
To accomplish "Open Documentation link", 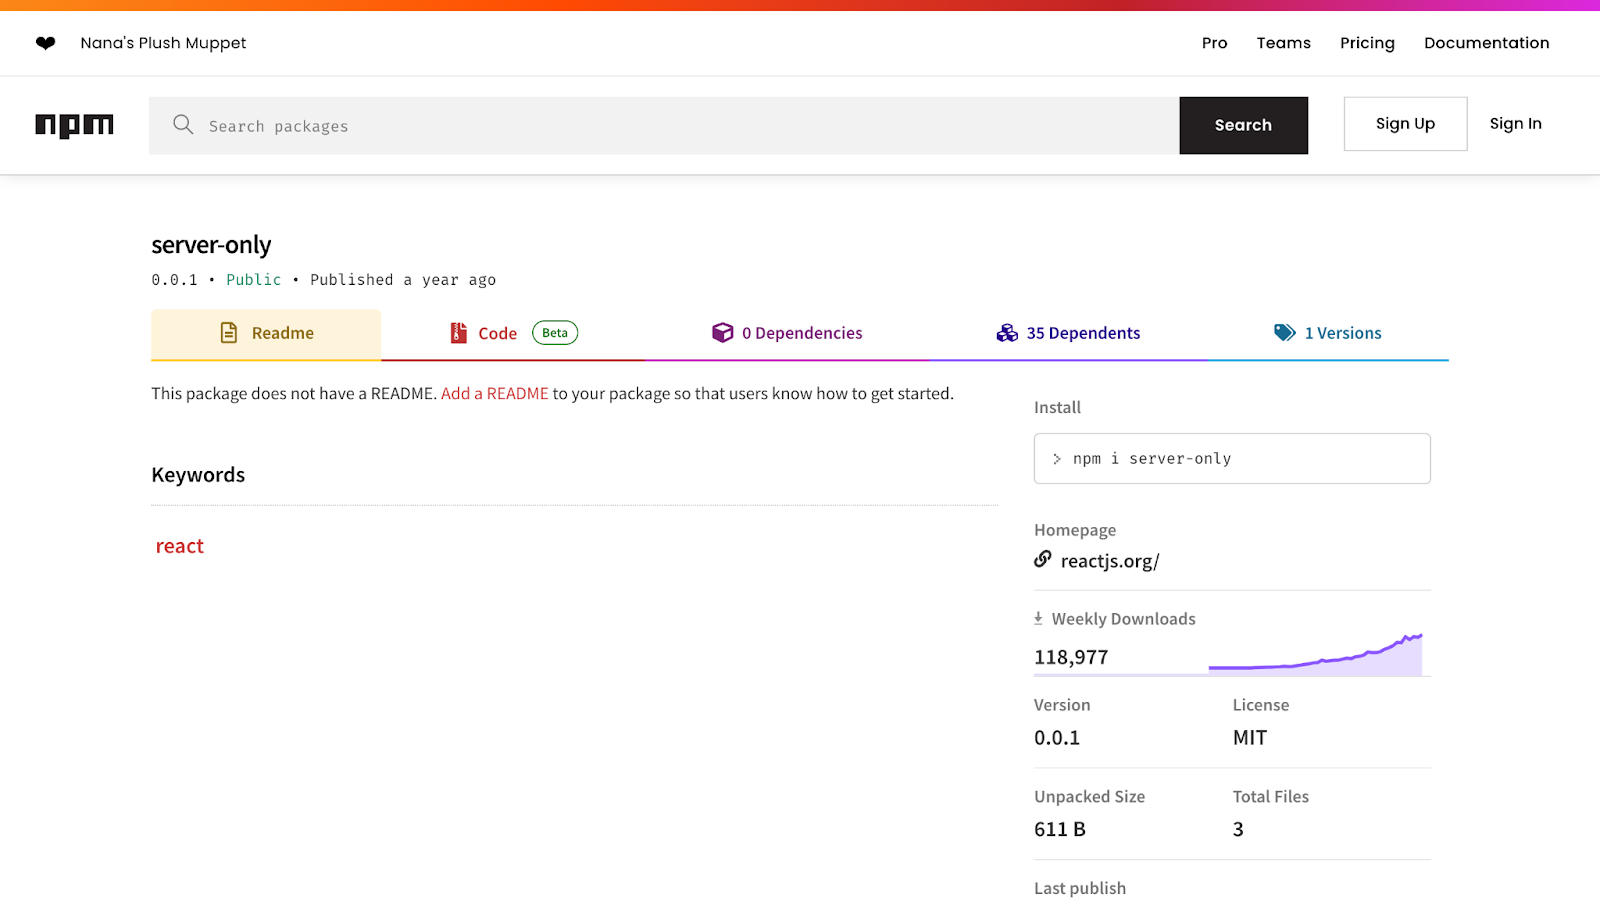I will click(1487, 43).
